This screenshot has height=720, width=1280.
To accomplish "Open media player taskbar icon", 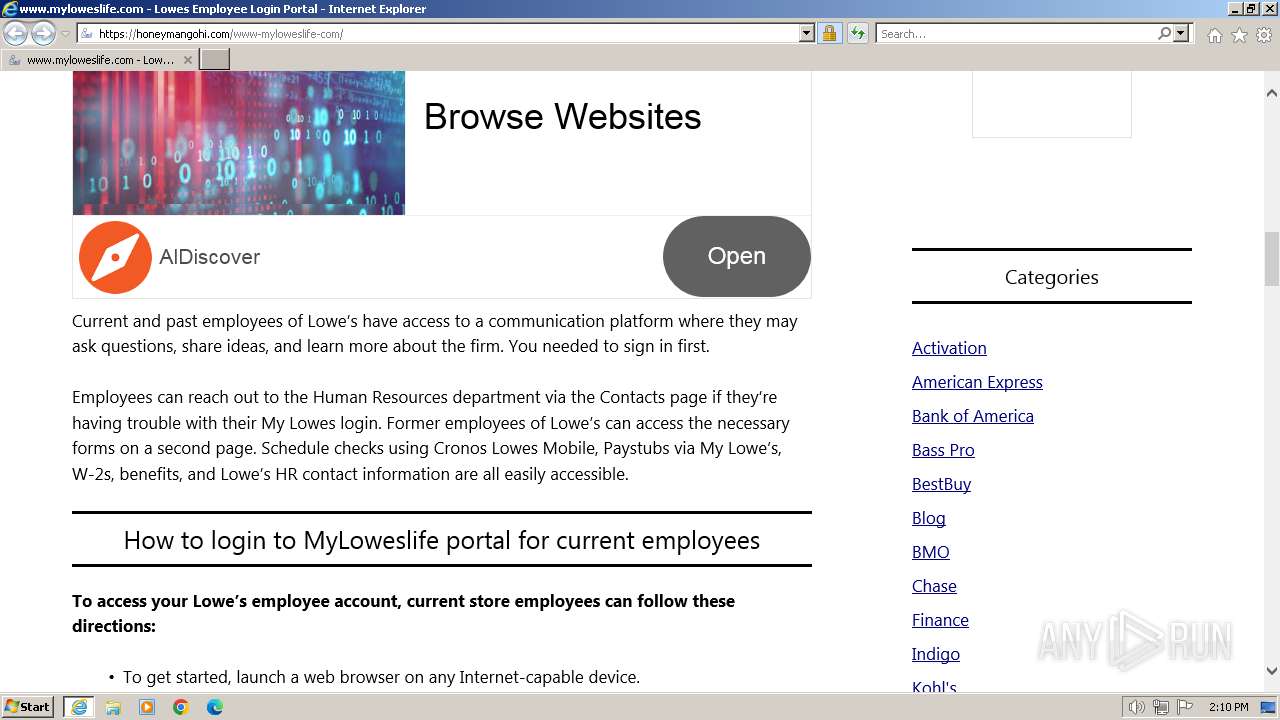I will pos(147,707).
